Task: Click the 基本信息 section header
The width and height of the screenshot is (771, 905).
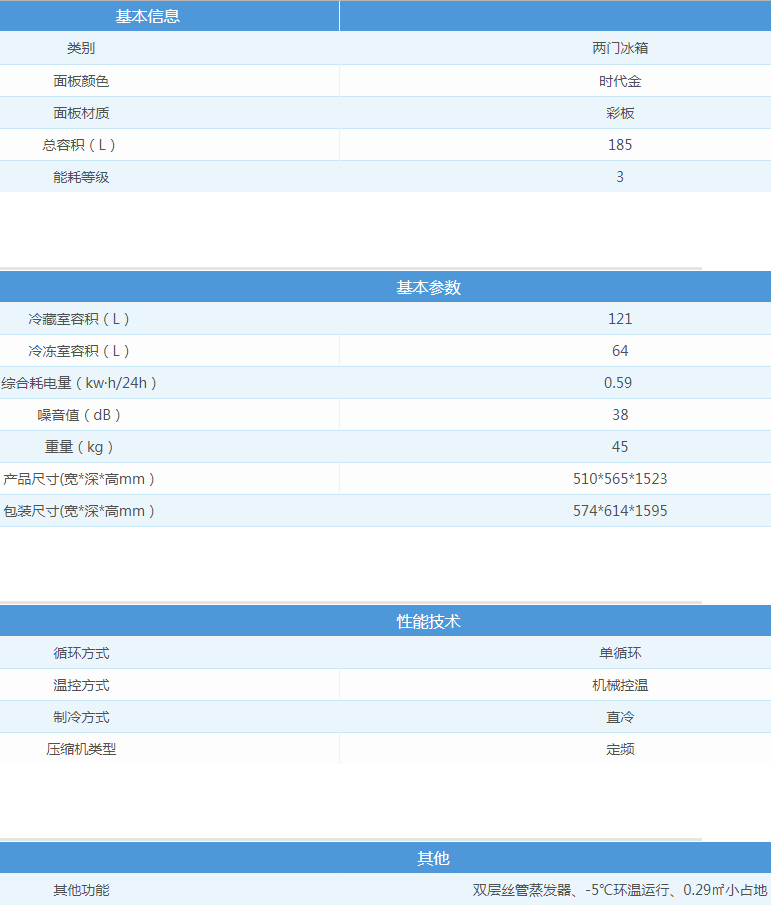Action: (x=148, y=16)
